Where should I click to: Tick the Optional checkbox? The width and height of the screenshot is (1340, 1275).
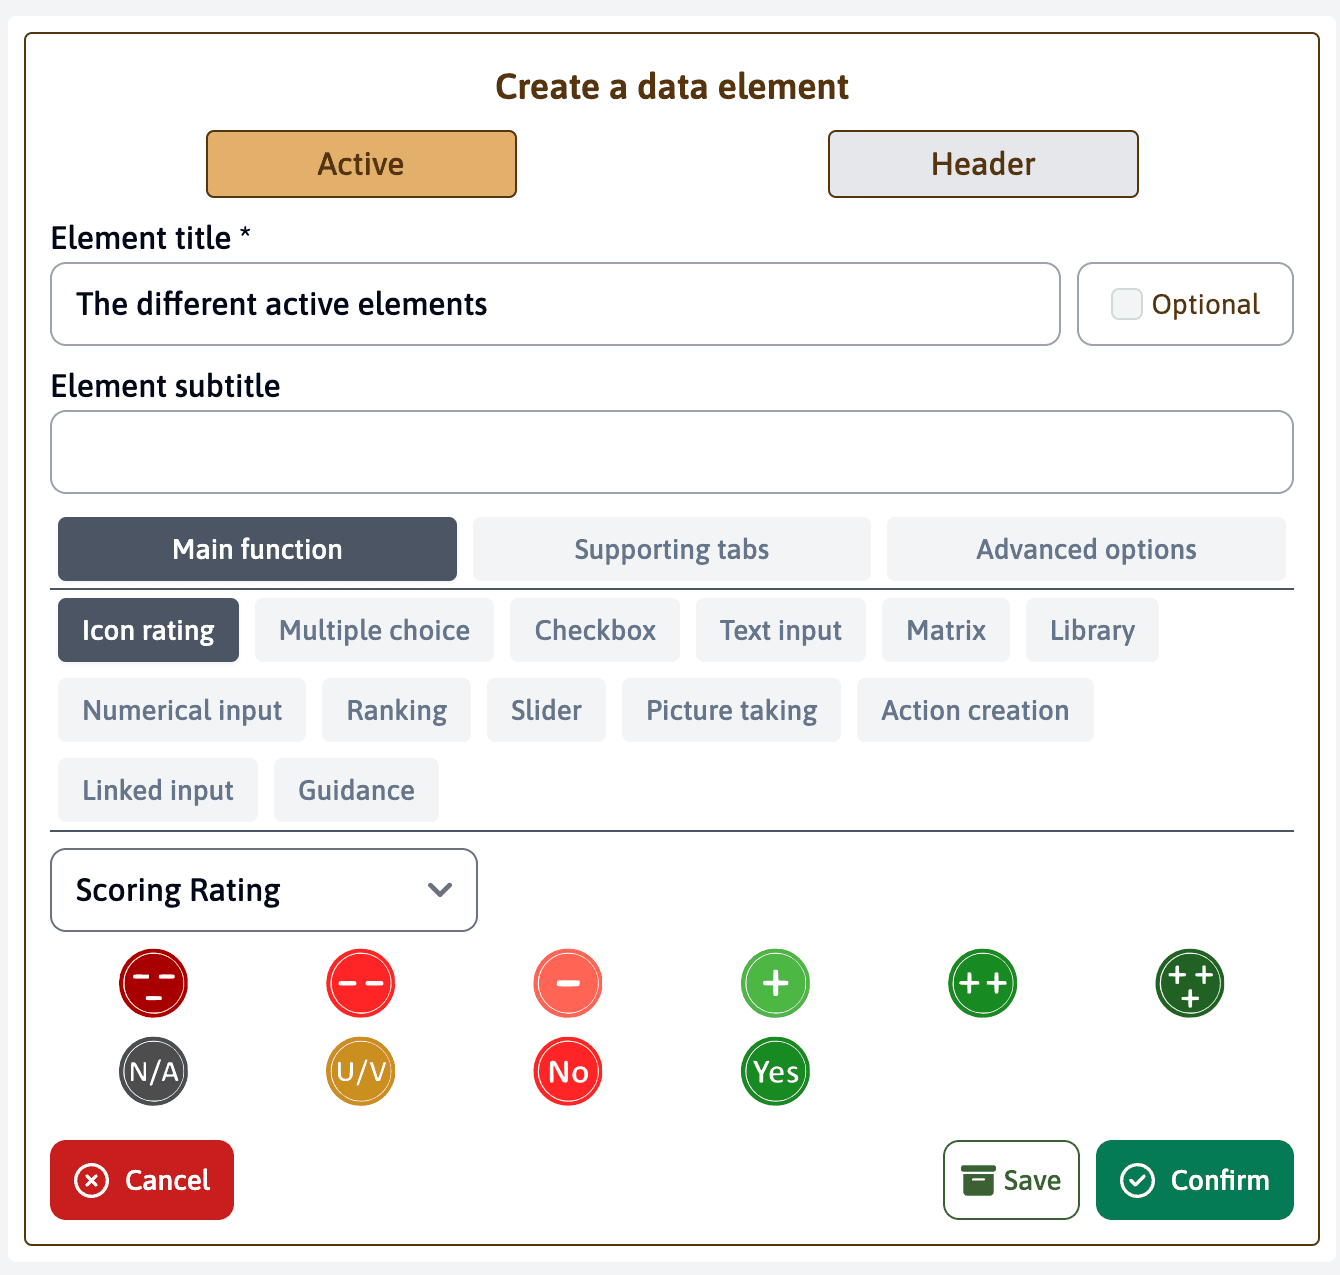[x=1127, y=304]
